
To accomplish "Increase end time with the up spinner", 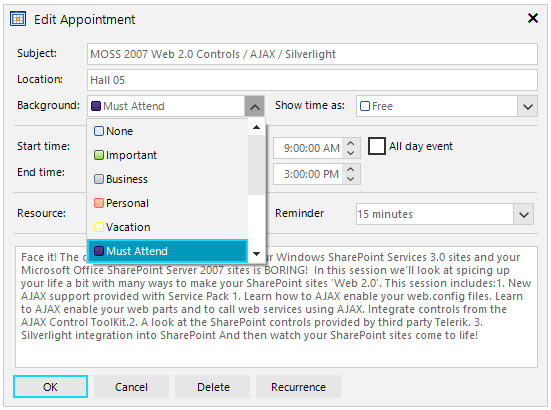I will (x=350, y=169).
